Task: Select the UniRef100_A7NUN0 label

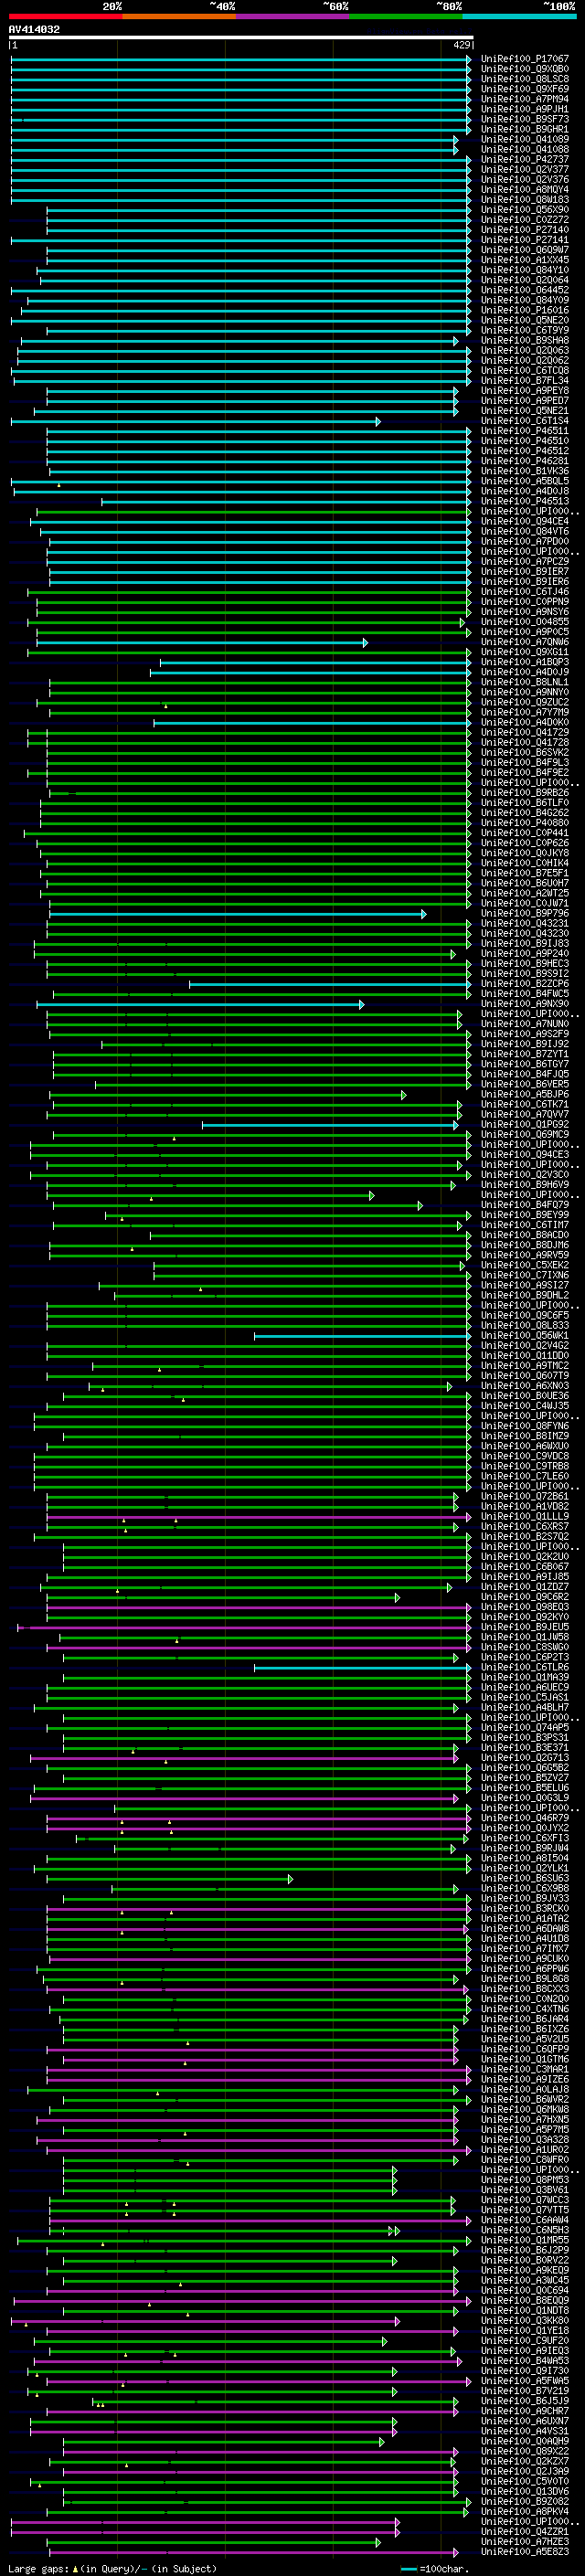Action: coord(525,1024)
